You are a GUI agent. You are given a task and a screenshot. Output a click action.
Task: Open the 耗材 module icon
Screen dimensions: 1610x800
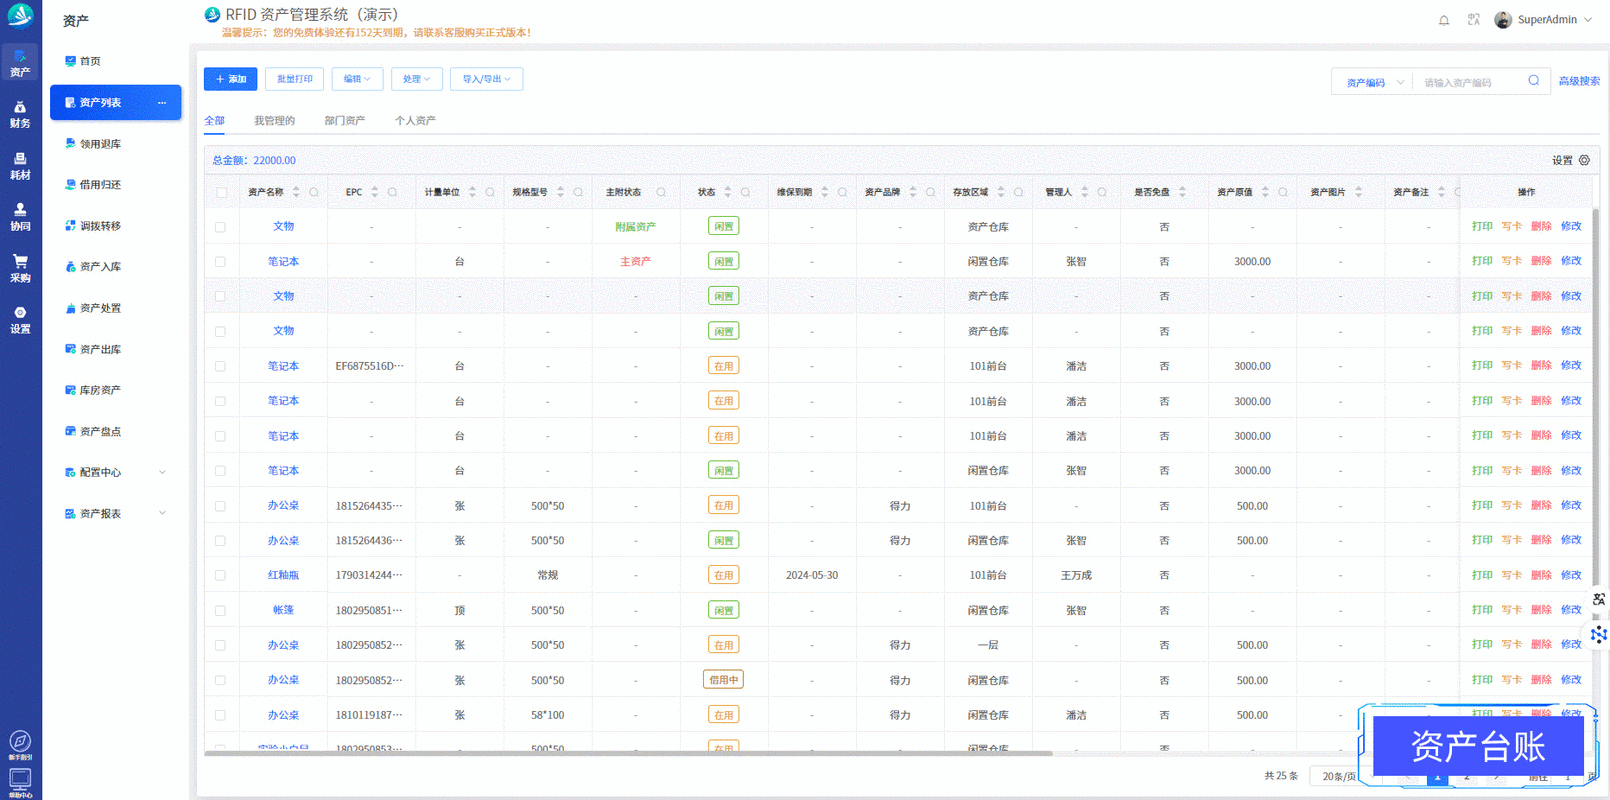coord(20,165)
